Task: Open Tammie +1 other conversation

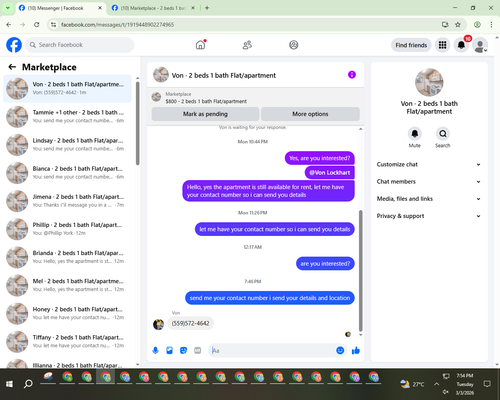Action: coord(67,117)
